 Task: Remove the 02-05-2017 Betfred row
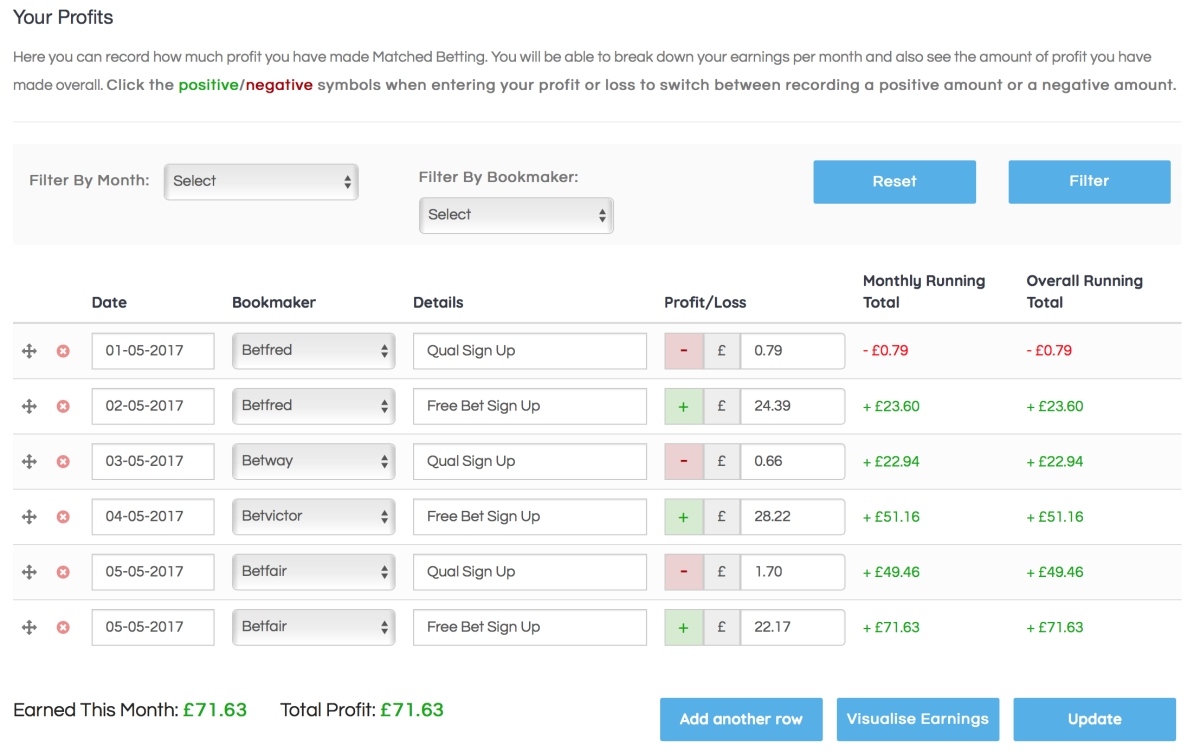(x=63, y=406)
